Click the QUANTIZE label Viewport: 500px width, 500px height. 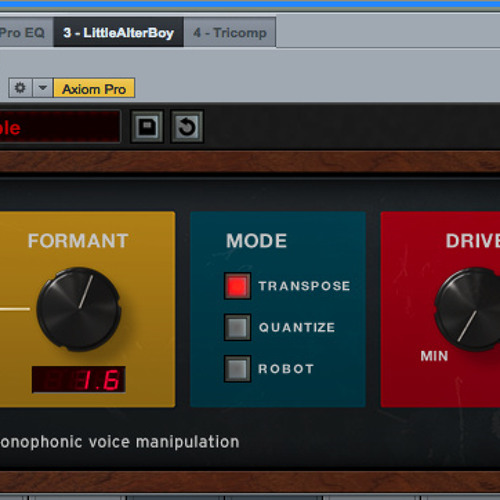(297, 327)
